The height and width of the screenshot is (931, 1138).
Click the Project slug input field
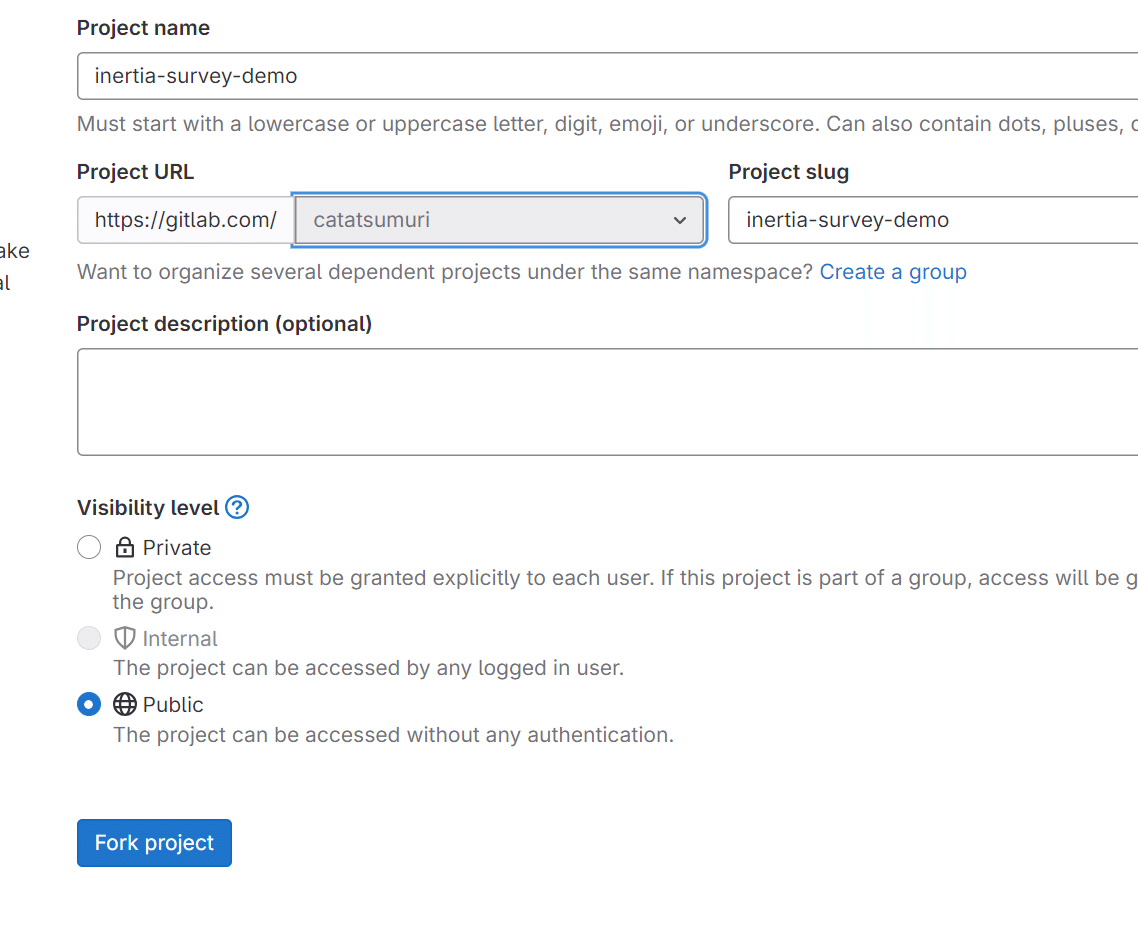click(933, 220)
